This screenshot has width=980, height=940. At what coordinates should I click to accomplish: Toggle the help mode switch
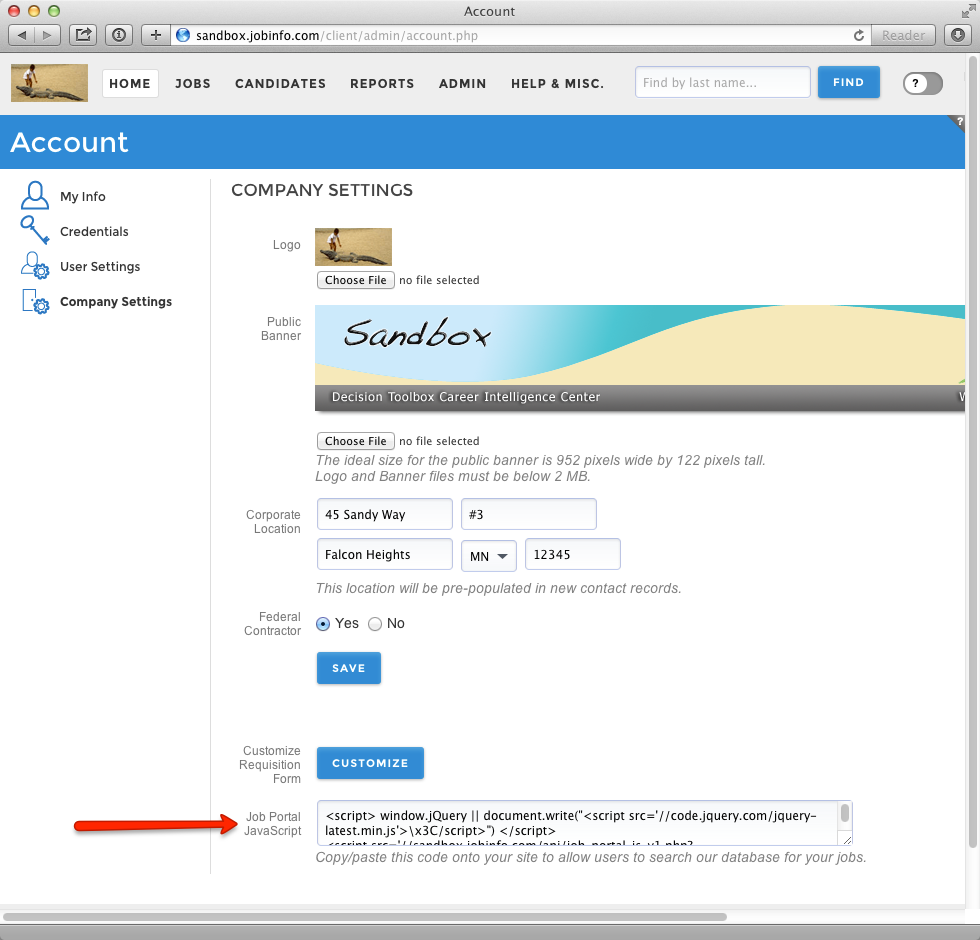click(x=922, y=83)
